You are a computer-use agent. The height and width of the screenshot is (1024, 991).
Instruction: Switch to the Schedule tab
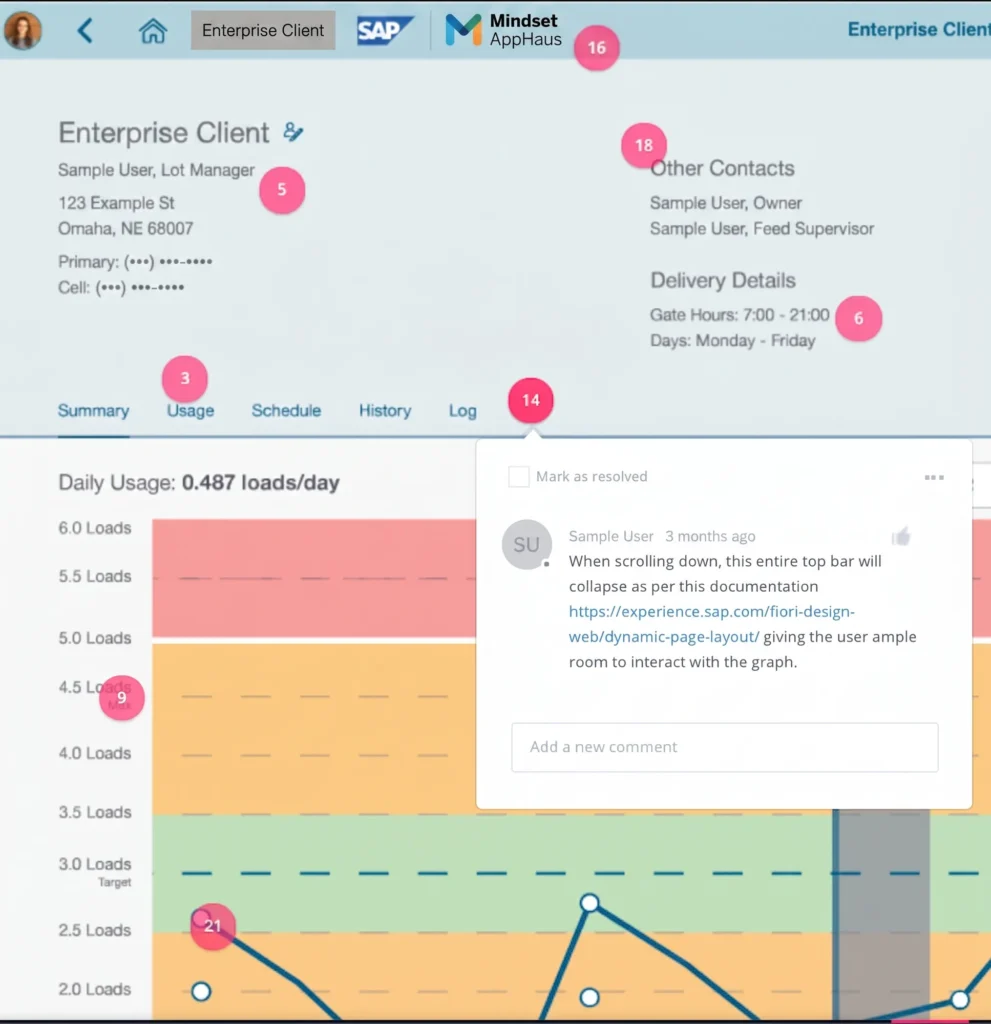[x=286, y=411]
